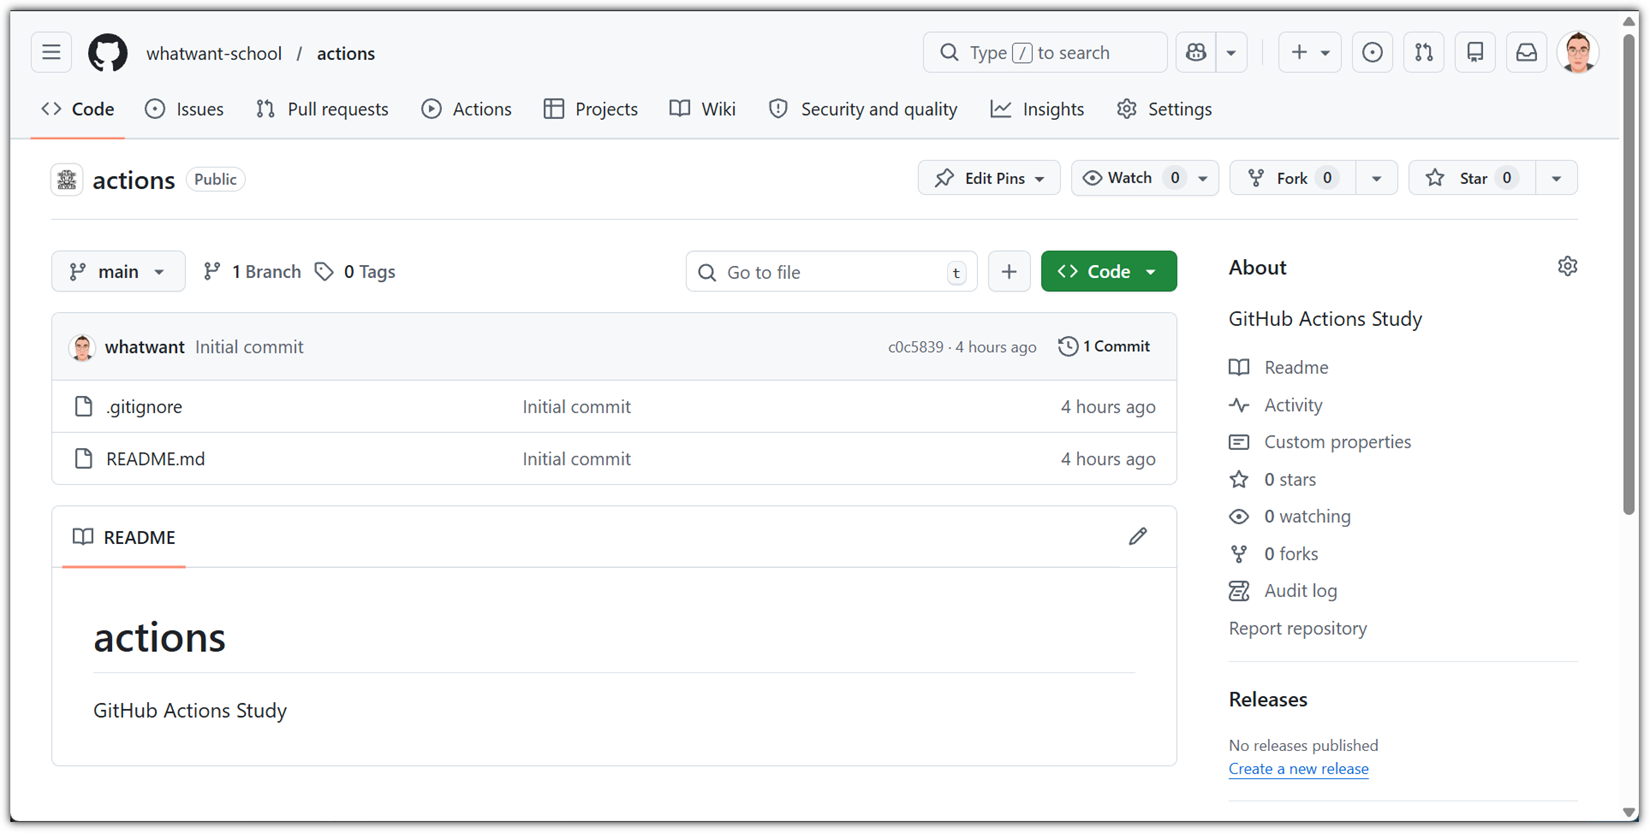Image resolution: width=1650 pixels, height=833 pixels.
Task: Click the Report repository link
Action: [x=1298, y=628]
